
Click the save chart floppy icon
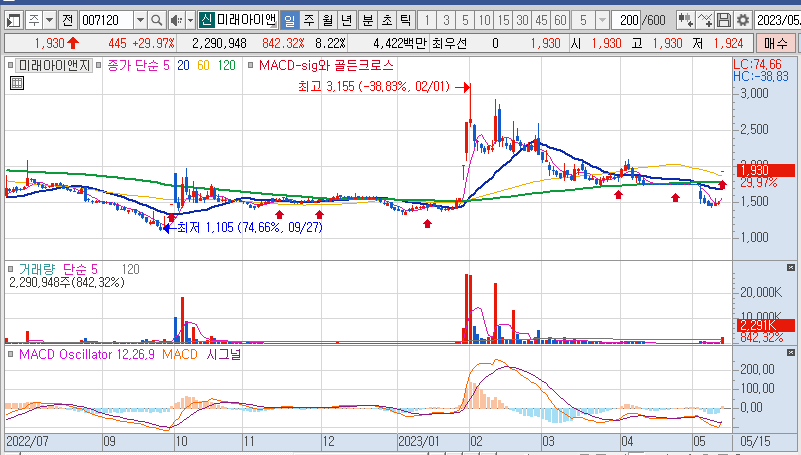[x=724, y=20]
